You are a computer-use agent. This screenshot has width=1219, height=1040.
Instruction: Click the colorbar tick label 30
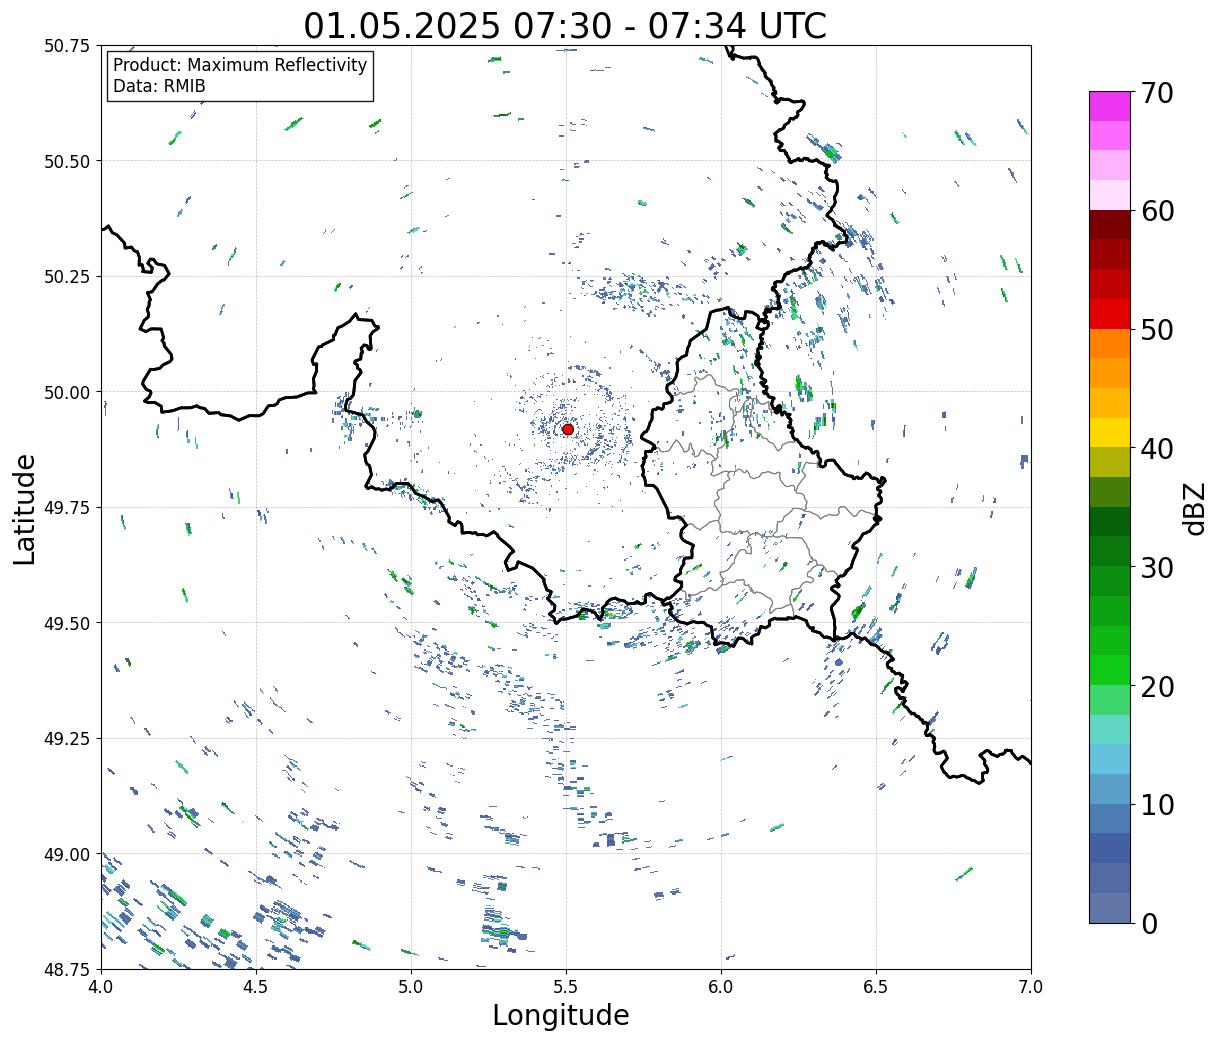tap(1157, 567)
